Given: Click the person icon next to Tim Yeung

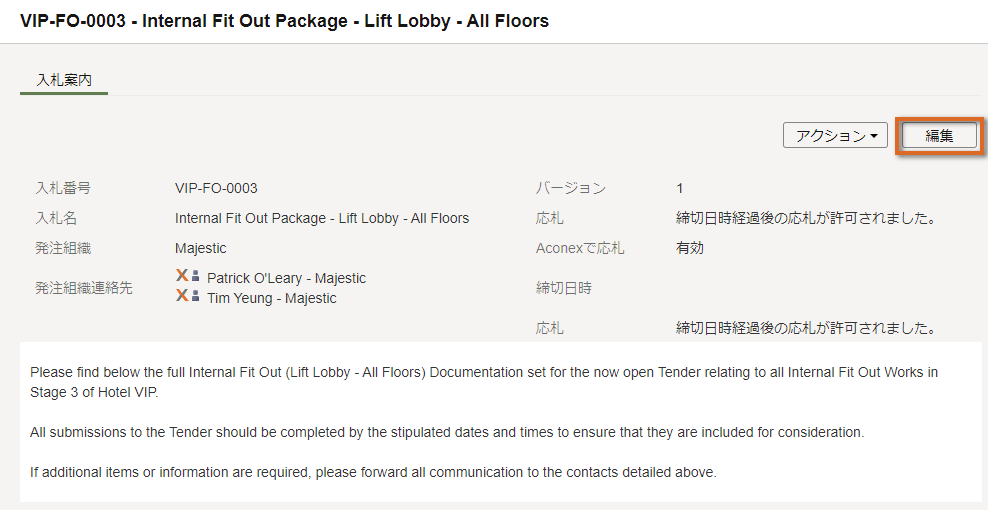Looking at the screenshot, I should click(195, 296).
